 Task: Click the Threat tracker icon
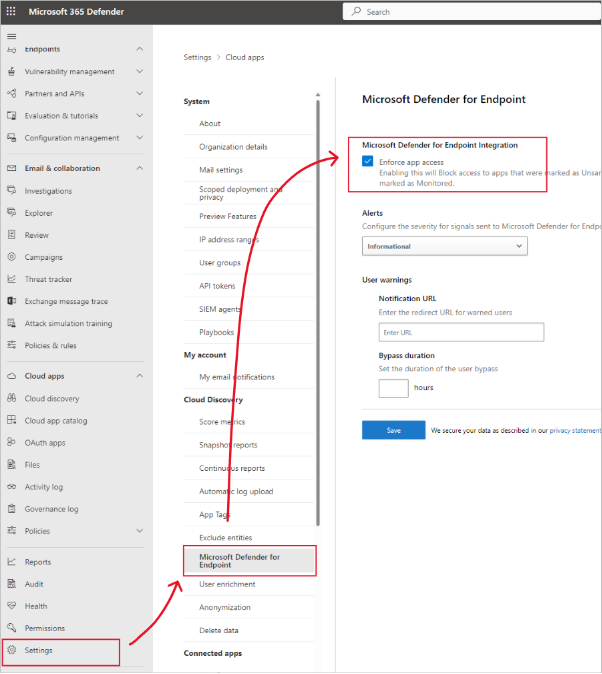12,279
